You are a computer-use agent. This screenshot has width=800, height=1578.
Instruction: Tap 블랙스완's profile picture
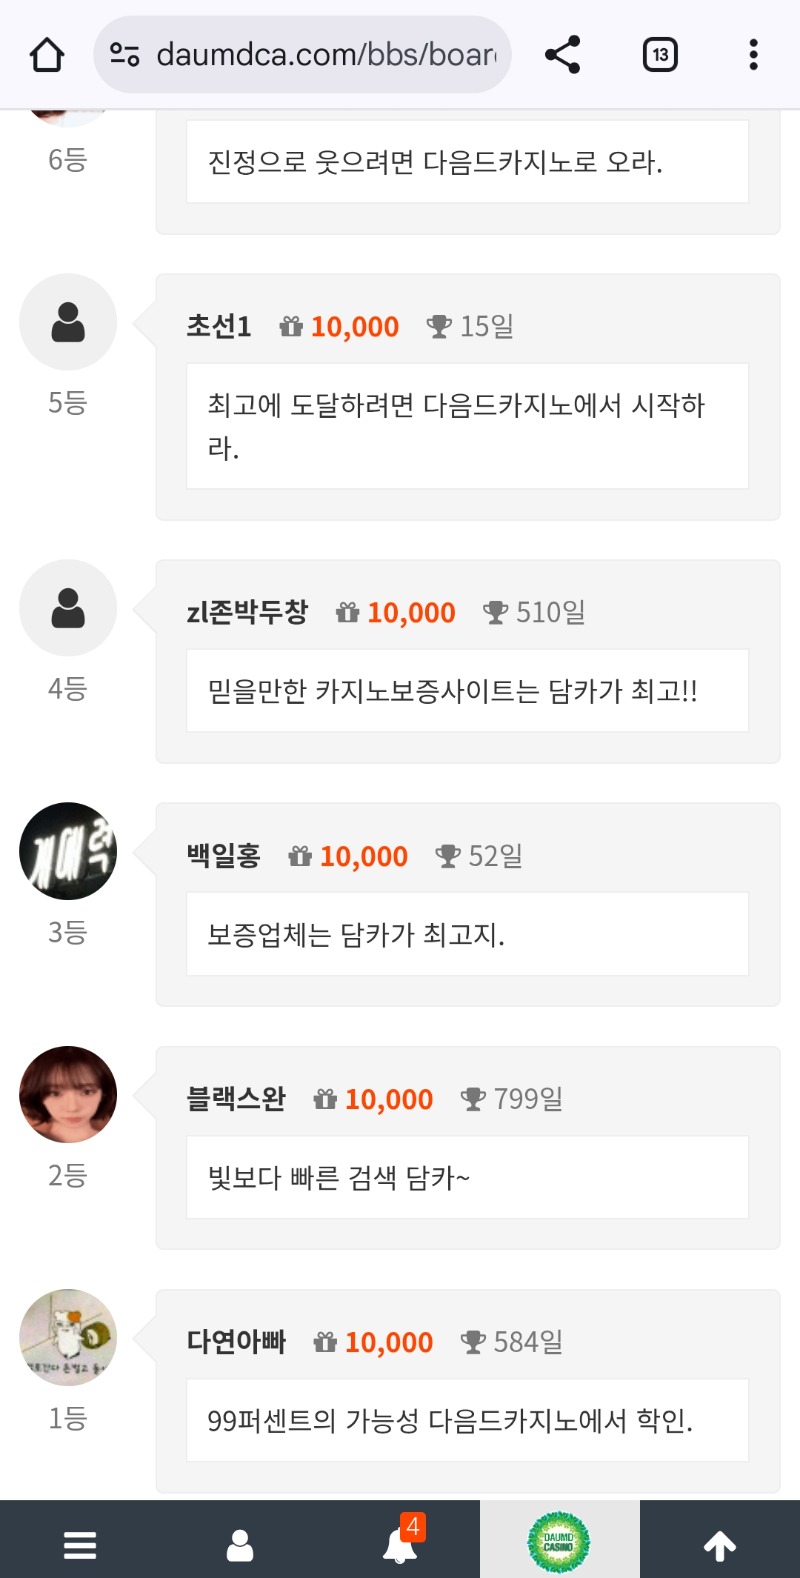[68, 1095]
